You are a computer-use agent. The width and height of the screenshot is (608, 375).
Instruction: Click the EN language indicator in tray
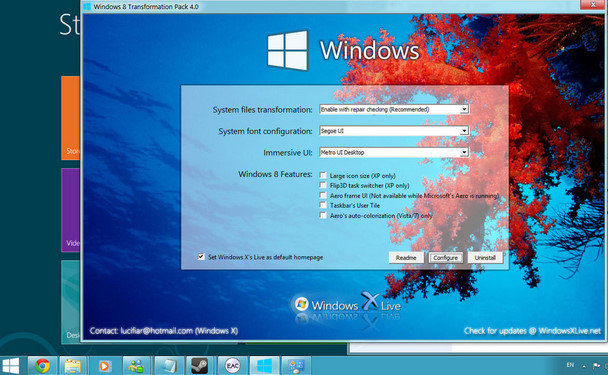[x=570, y=365]
